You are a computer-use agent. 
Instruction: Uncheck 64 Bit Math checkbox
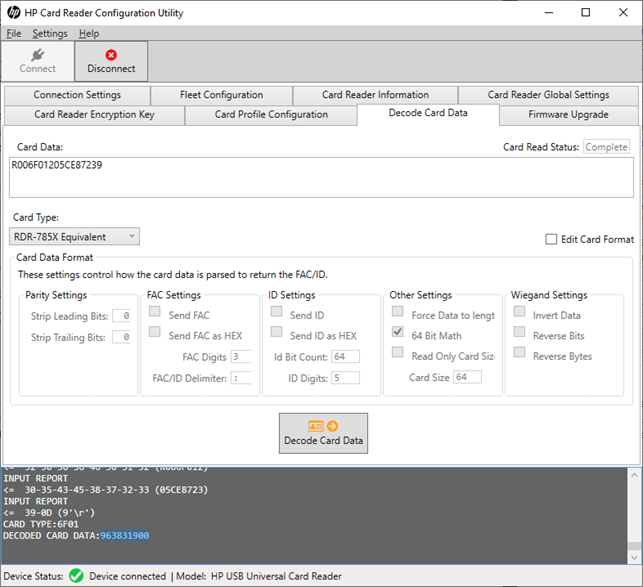point(397,331)
